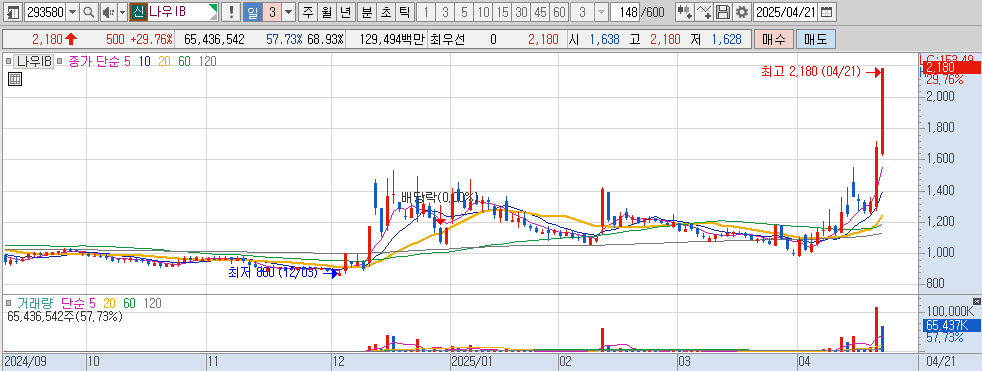
Task: Click the 거래량 volume legend label
Action: [35, 303]
